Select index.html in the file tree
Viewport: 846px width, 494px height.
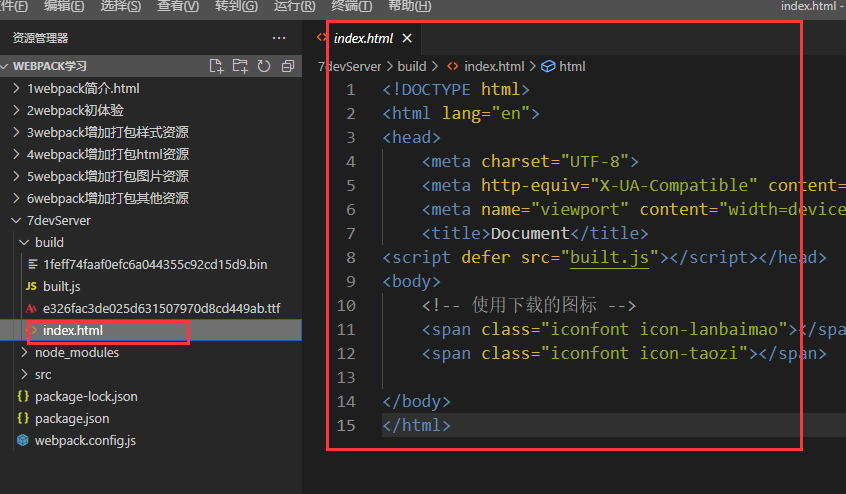[x=73, y=331]
